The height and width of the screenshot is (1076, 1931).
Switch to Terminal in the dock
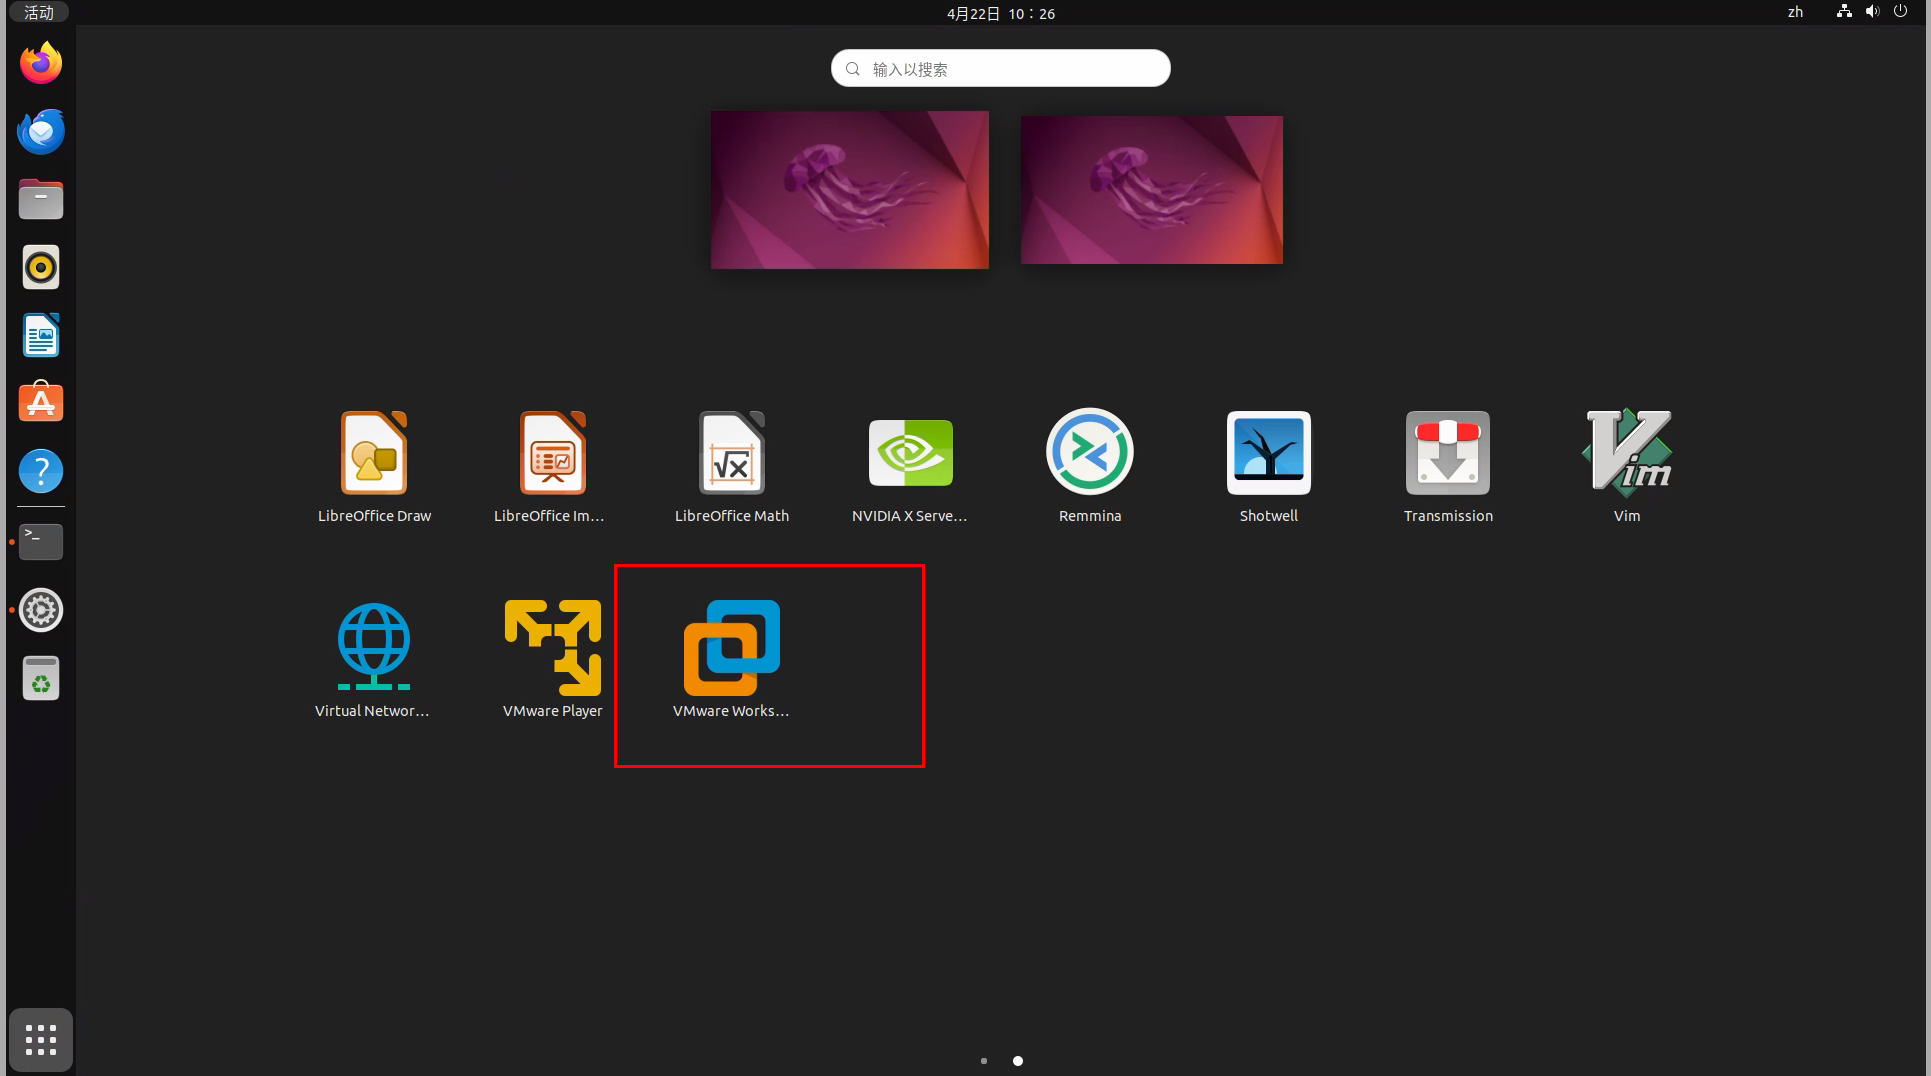pos(41,542)
